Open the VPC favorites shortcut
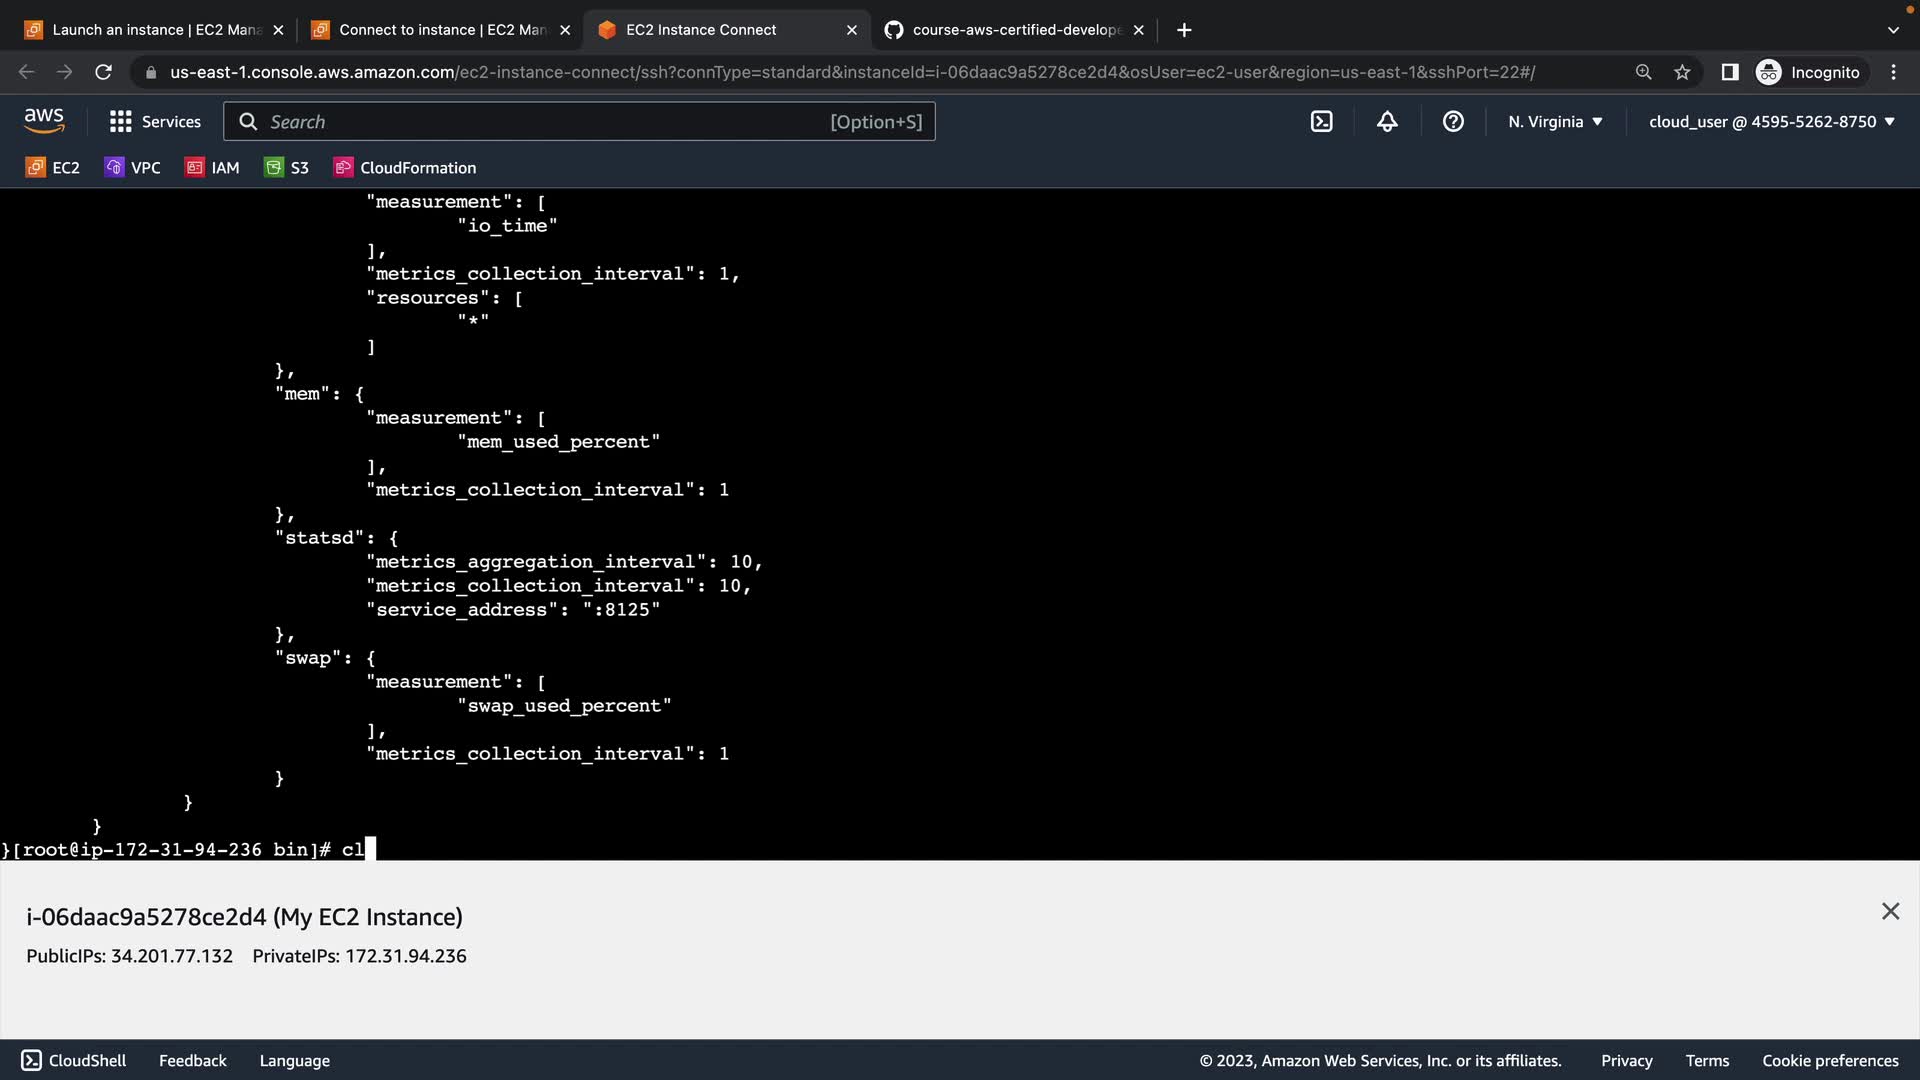The width and height of the screenshot is (1920, 1080). point(133,168)
